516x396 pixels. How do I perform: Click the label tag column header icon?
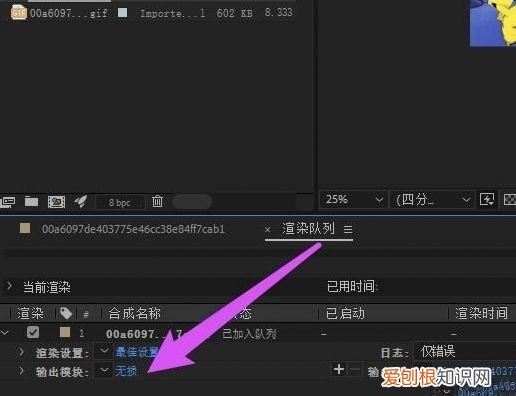click(x=66, y=313)
